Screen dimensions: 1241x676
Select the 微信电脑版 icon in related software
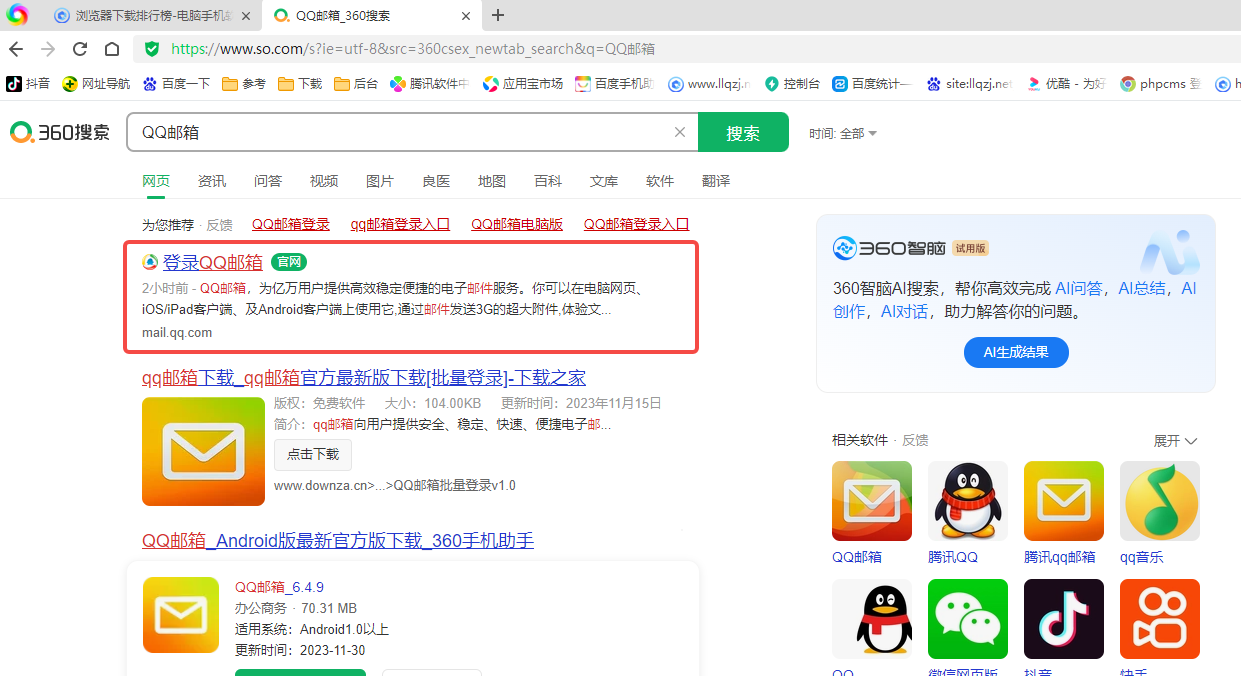point(967,618)
